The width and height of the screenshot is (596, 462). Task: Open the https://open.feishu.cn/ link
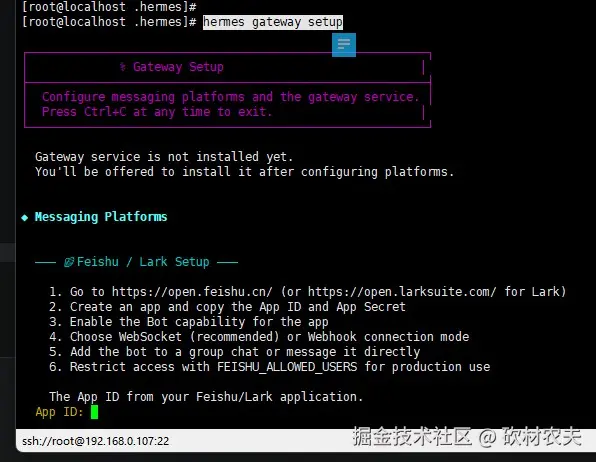tap(192, 292)
